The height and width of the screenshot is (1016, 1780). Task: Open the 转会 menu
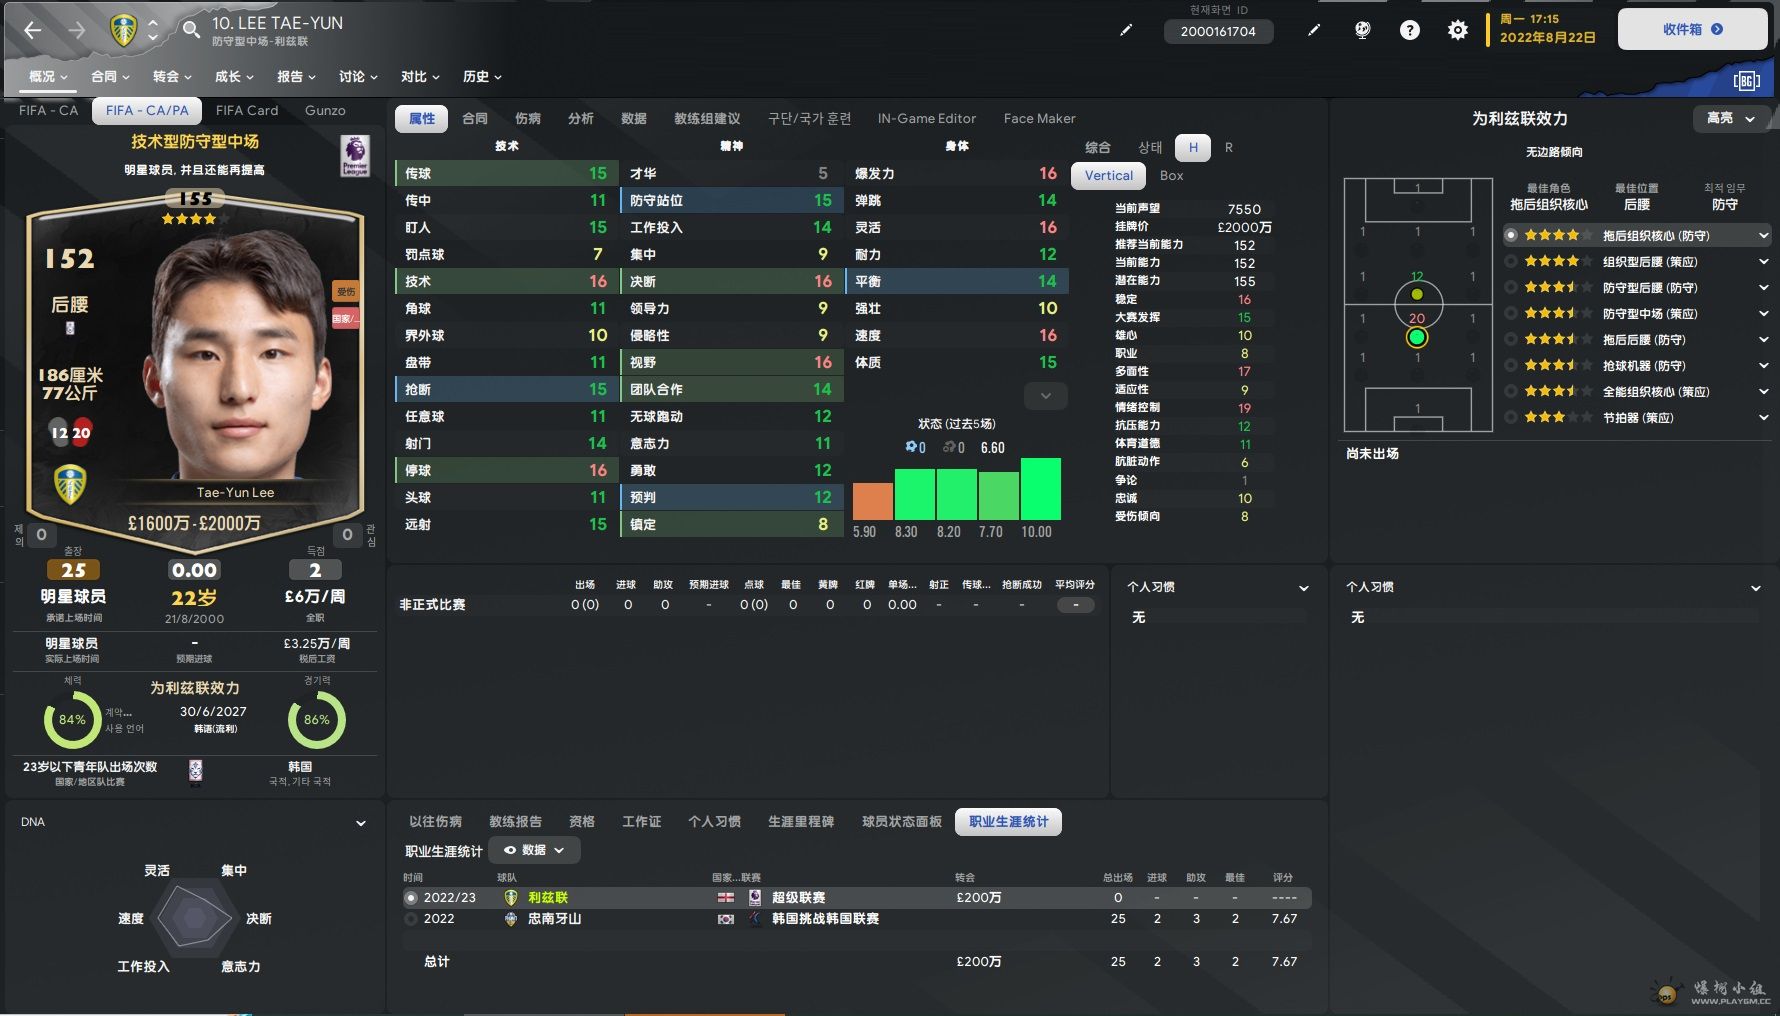[x=172, y=76]
